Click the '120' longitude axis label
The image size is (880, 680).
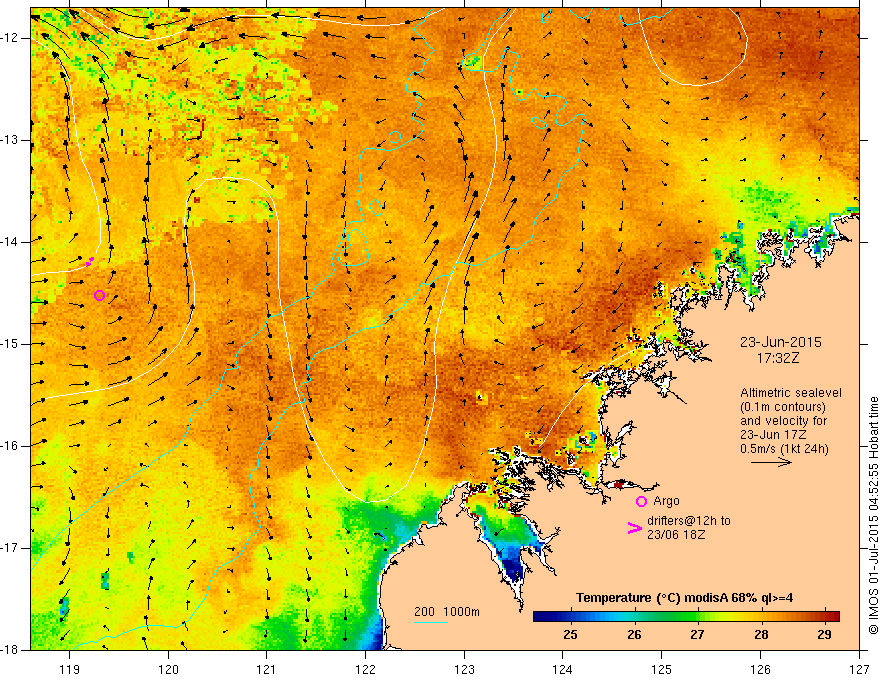coord(168,669)
